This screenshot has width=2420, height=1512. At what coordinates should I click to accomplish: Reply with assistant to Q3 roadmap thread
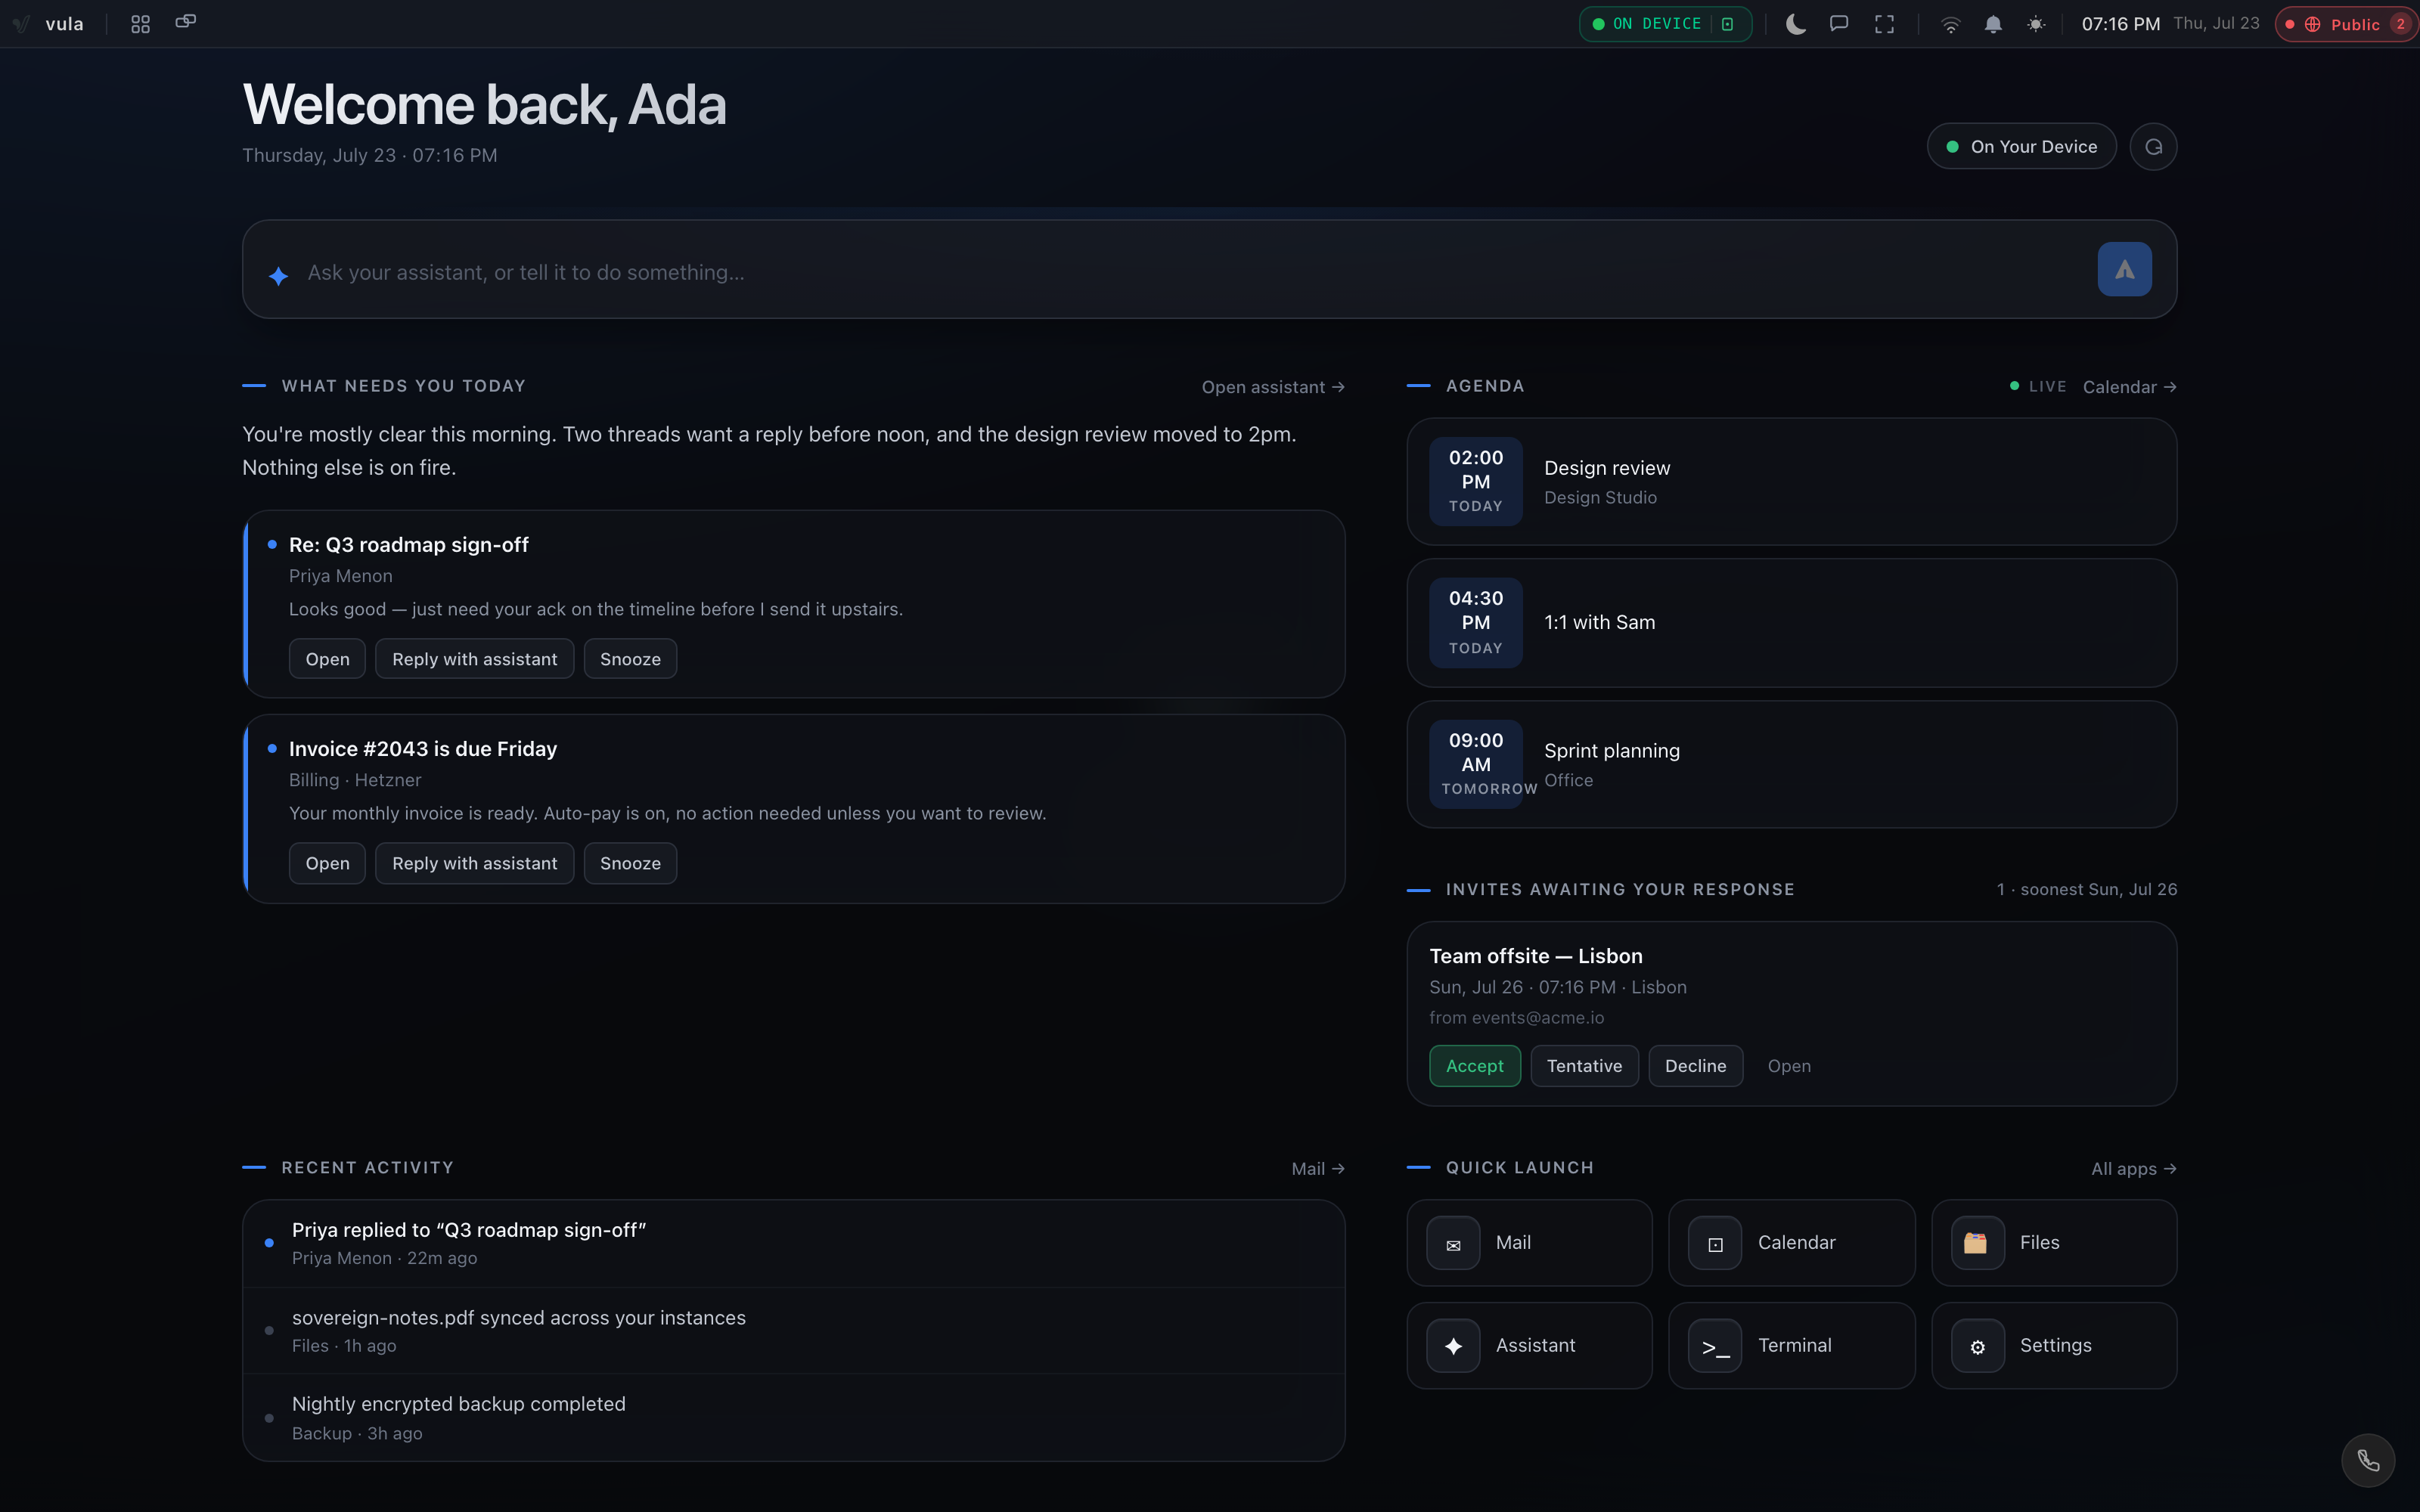coord(474,659)
